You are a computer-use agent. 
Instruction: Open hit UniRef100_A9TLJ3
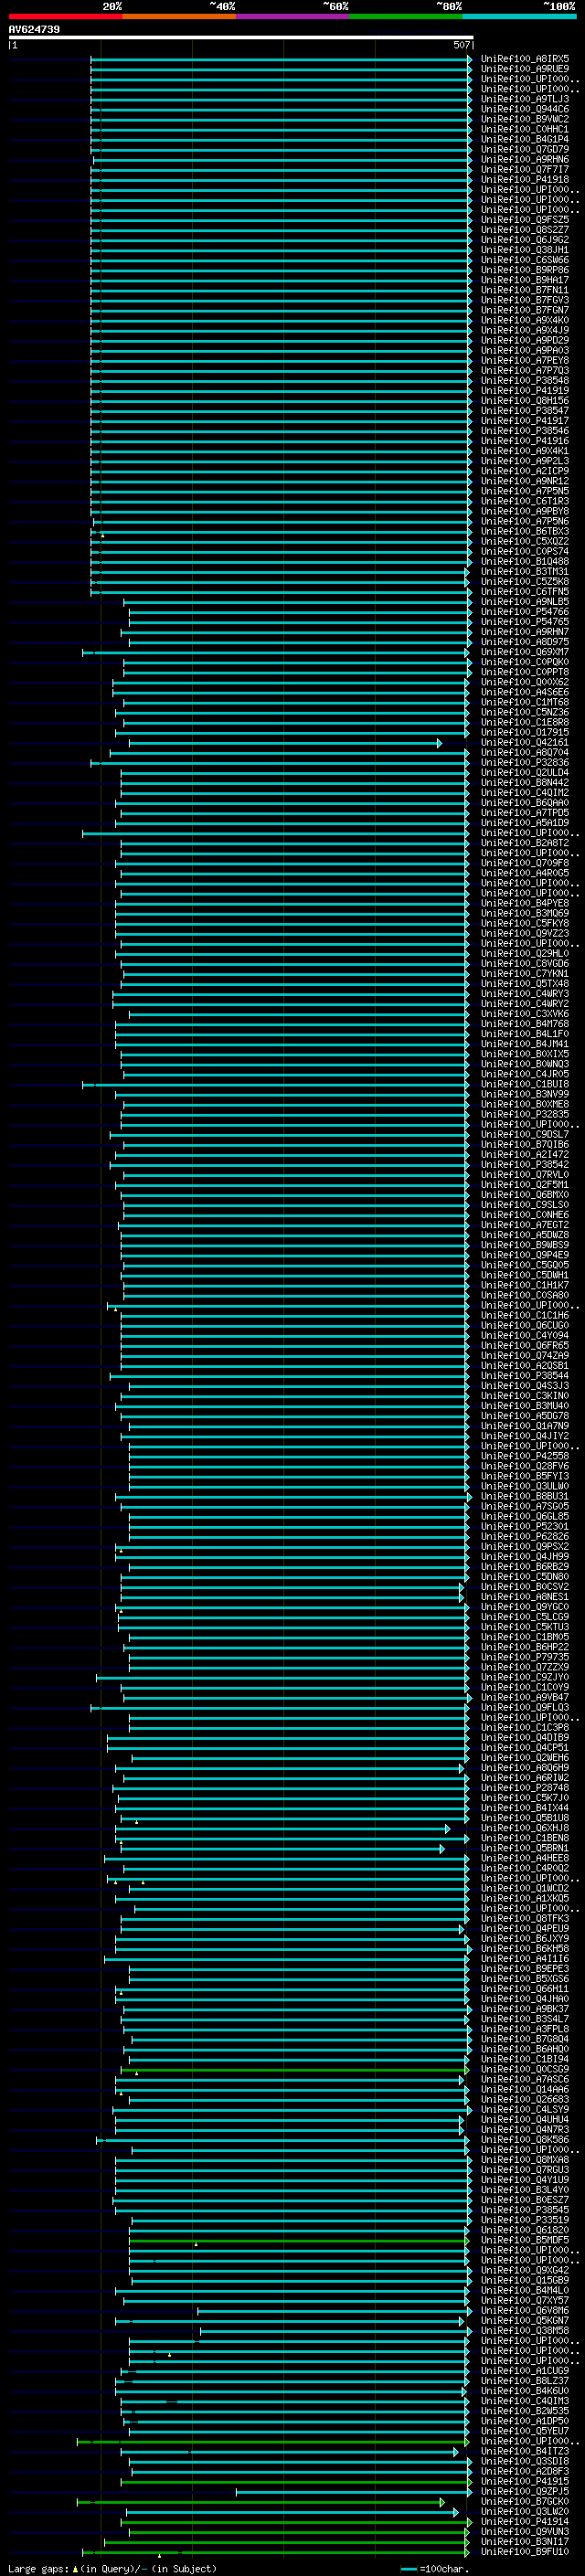[524, 99]
